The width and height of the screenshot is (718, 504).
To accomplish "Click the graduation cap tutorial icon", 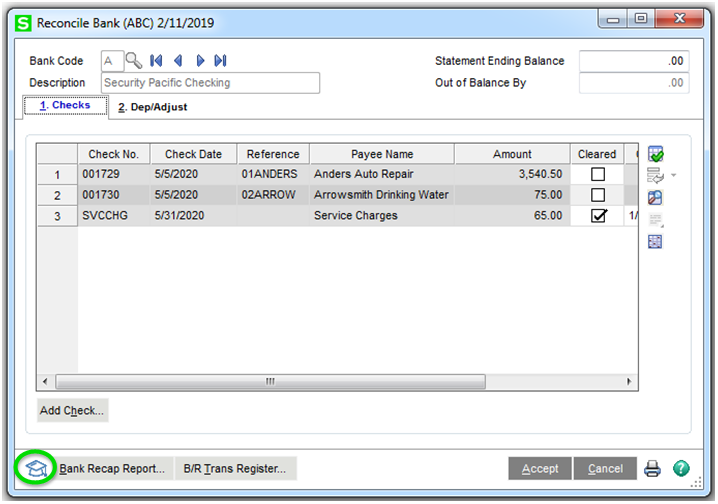I will (36, 468).
